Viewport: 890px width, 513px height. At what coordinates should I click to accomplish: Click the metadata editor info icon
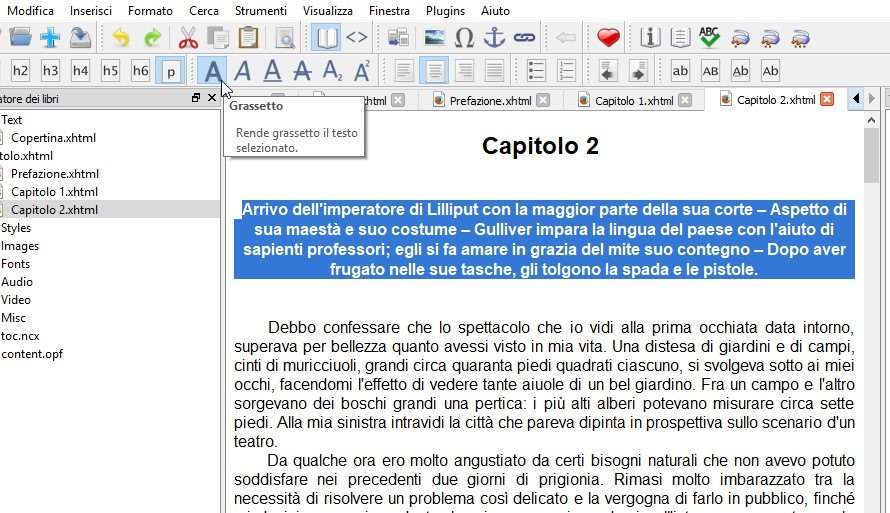(650, 38)
